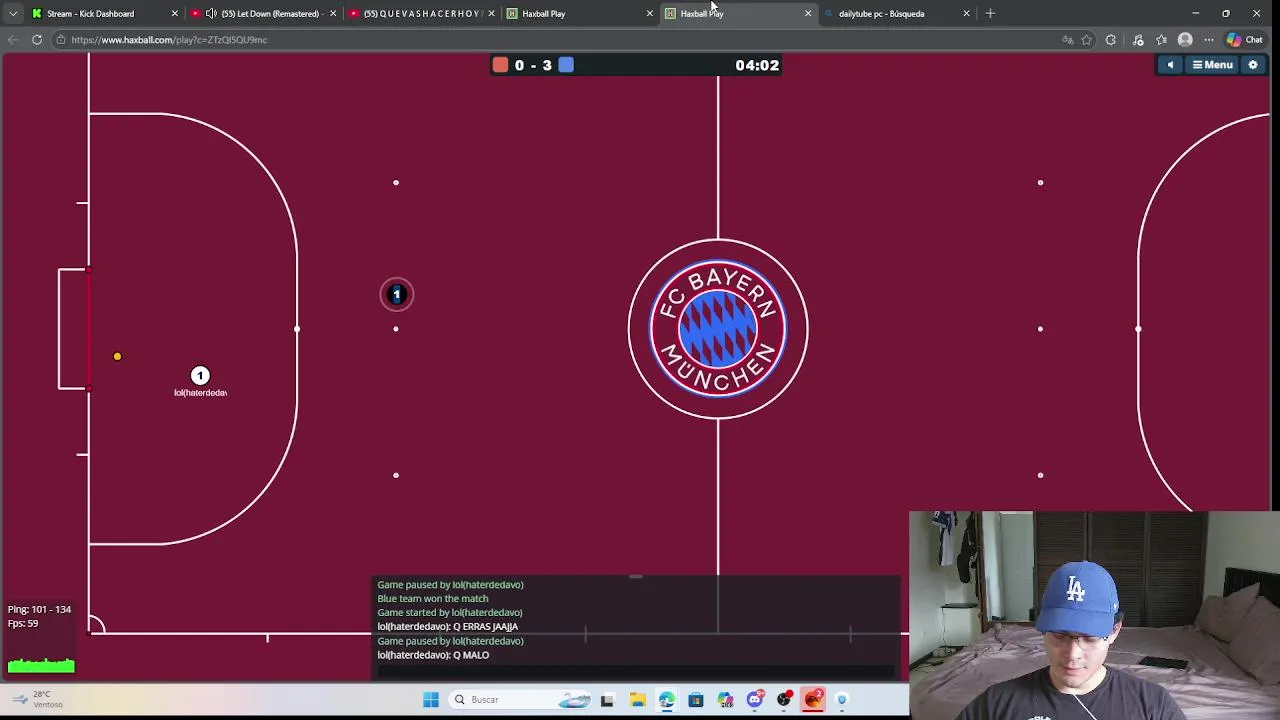Open the browser profile avatar
Image resolution: width=1280 pixels, height=720 pixels.
[x=1185, y=40]
